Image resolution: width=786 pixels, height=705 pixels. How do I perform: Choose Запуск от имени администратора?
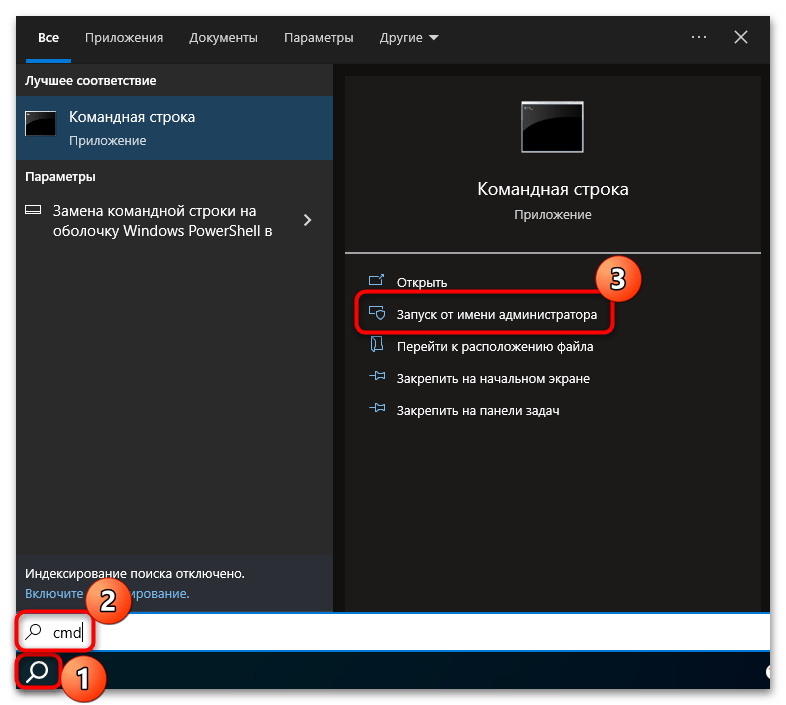pos(496,314)
